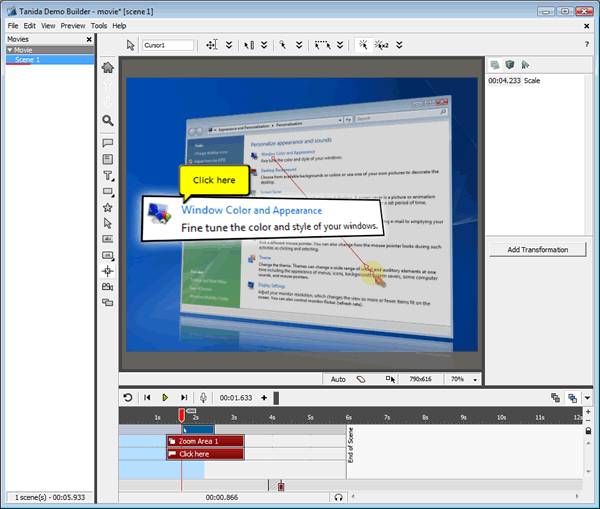Screen dimensions: 600x509
Task: Close the Movies panel
Action: (89, 39)
